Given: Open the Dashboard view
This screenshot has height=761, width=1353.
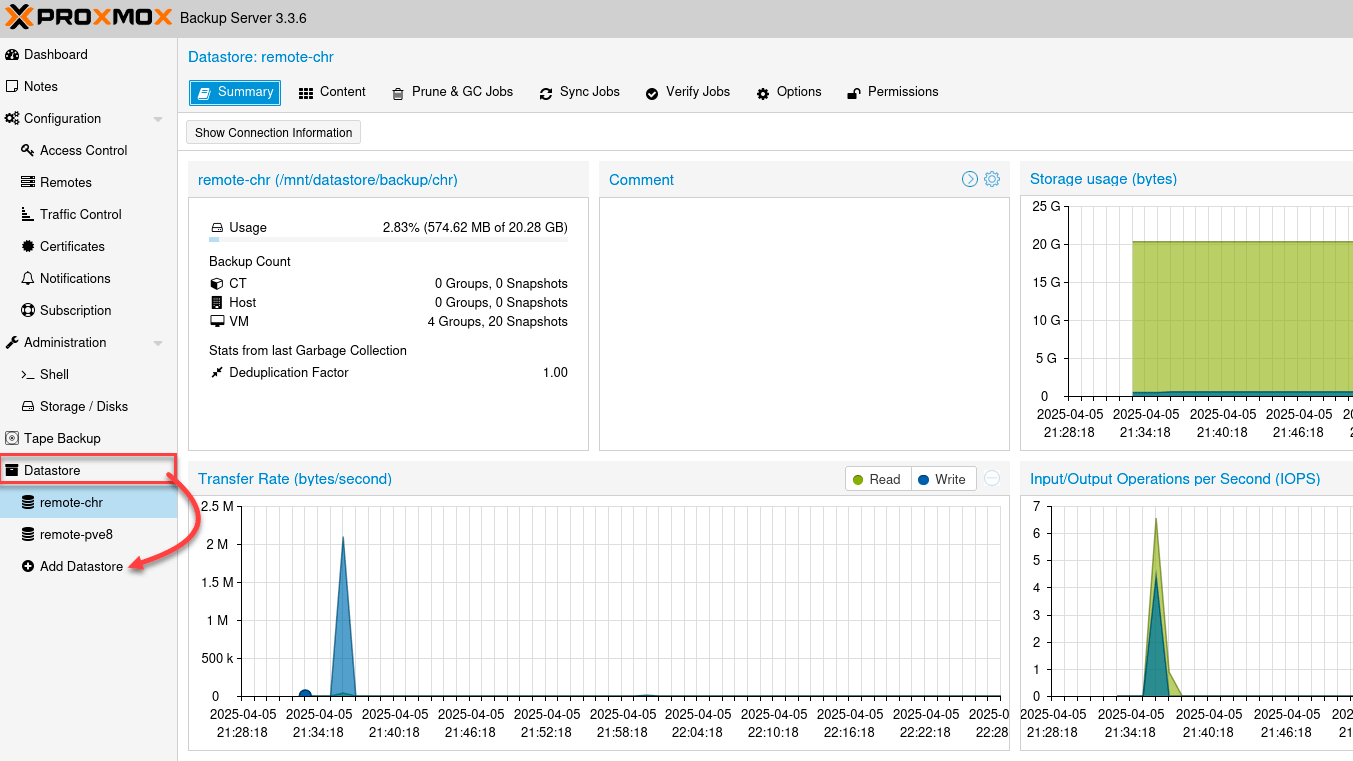Looking at the screenshot, I should [x=55, y=54].
